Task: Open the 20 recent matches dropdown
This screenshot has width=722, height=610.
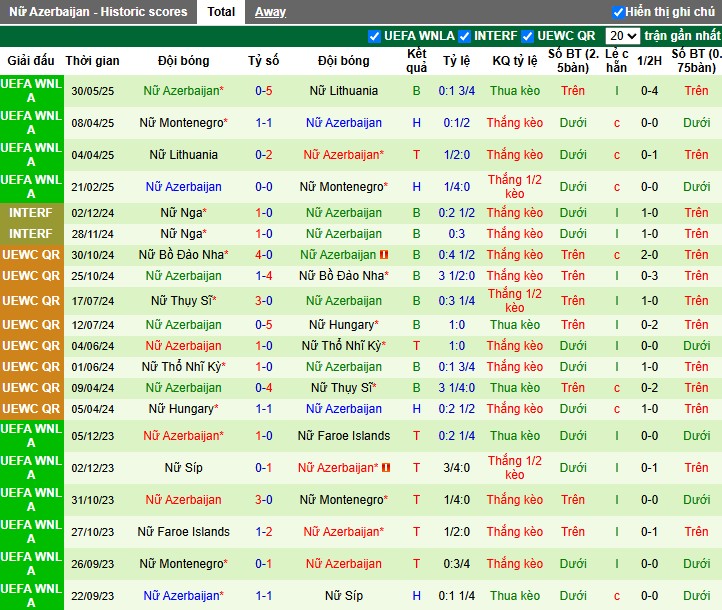Action: tap(622, 36)
